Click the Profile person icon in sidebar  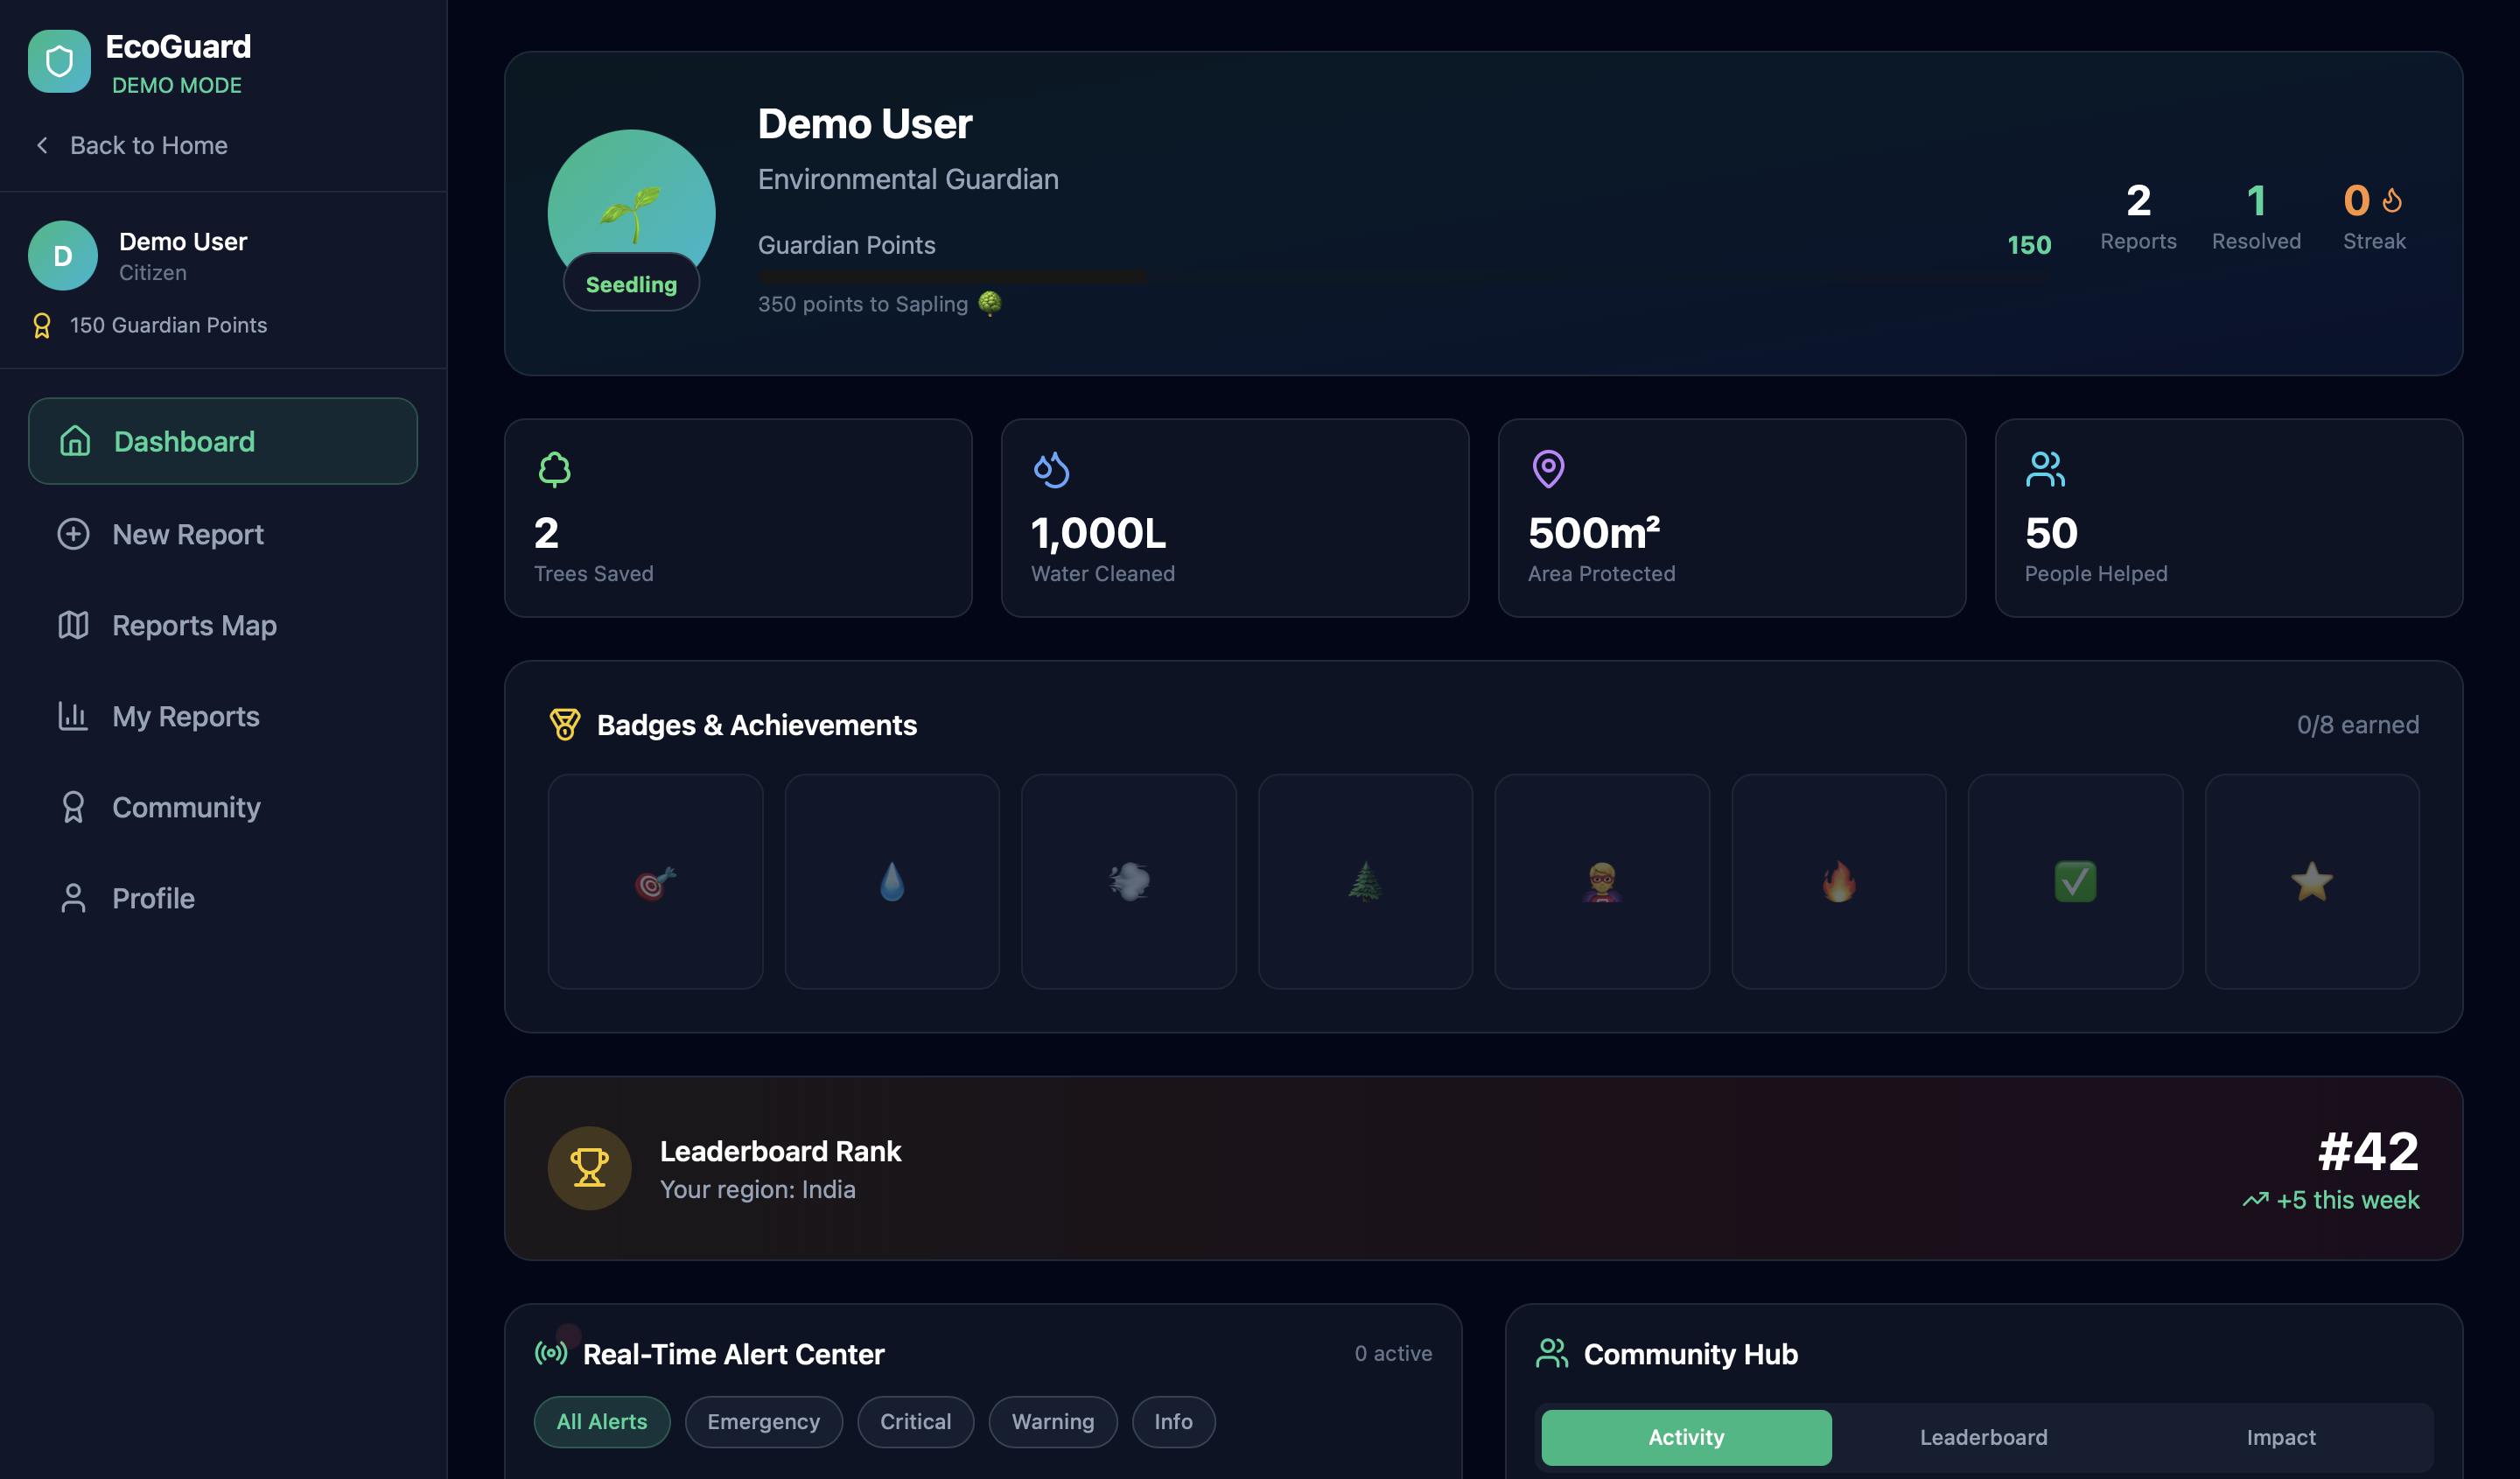coord(73,898)
